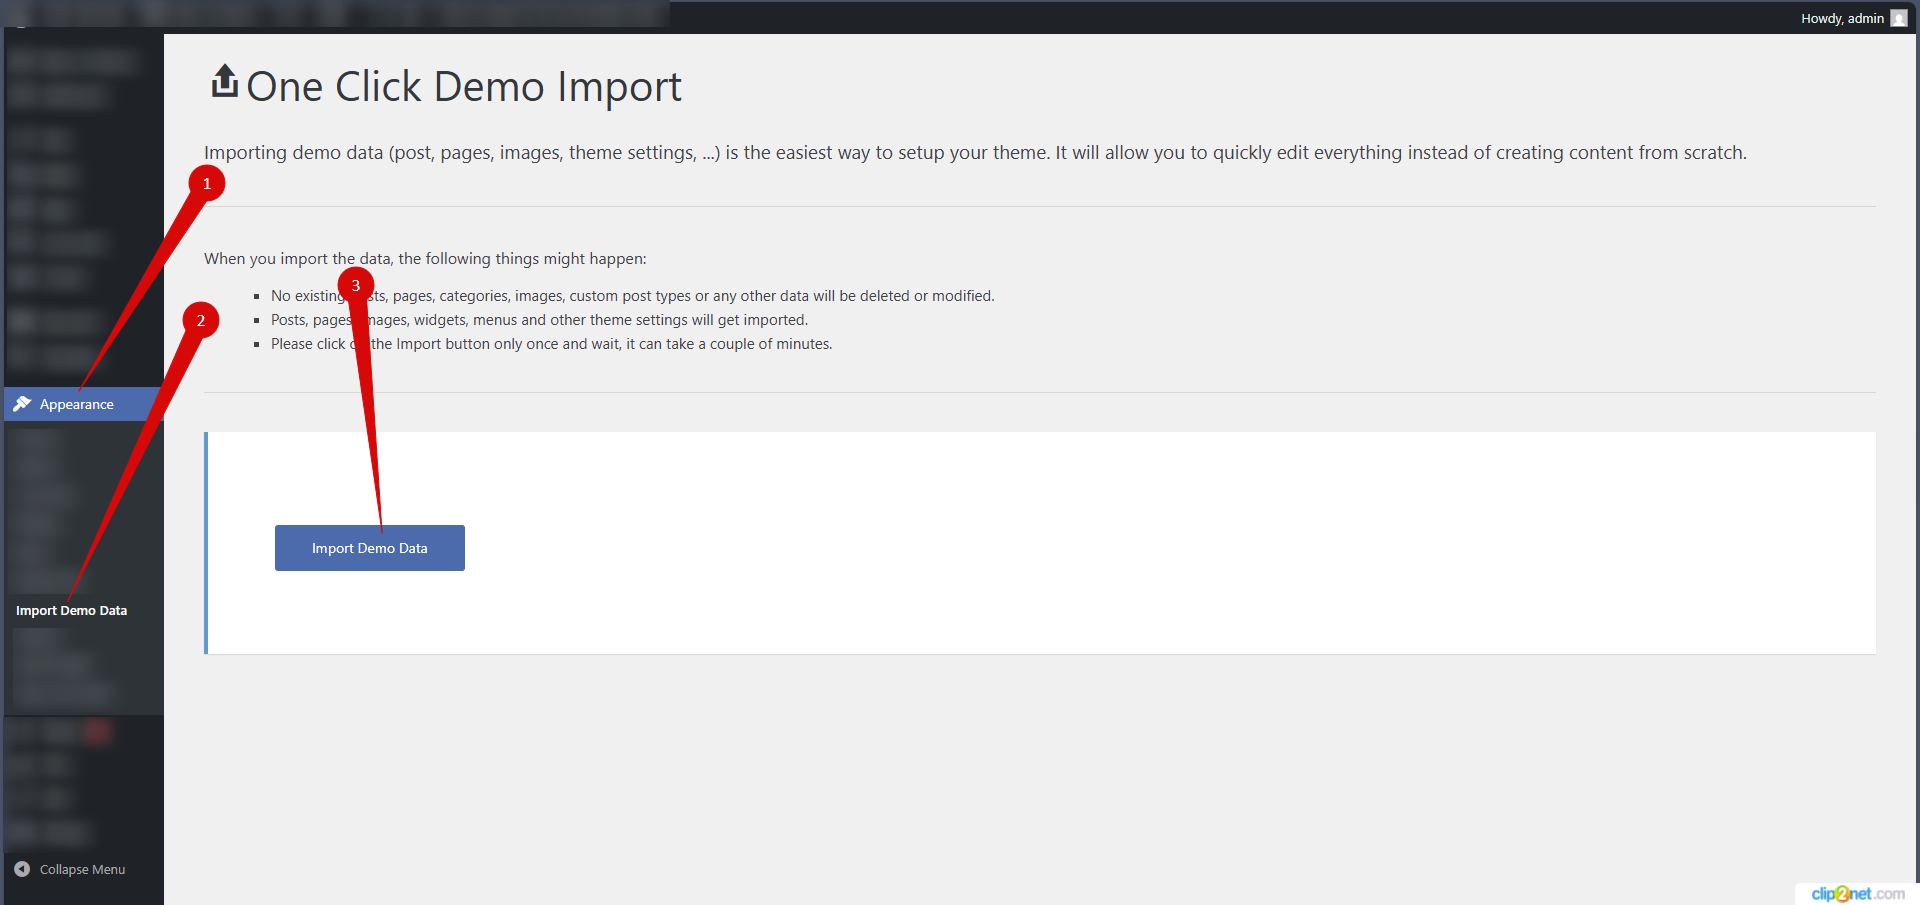The image size is (1920, 905).
Task: Click the red numbered marker icon 3
Action: (357, 285)
